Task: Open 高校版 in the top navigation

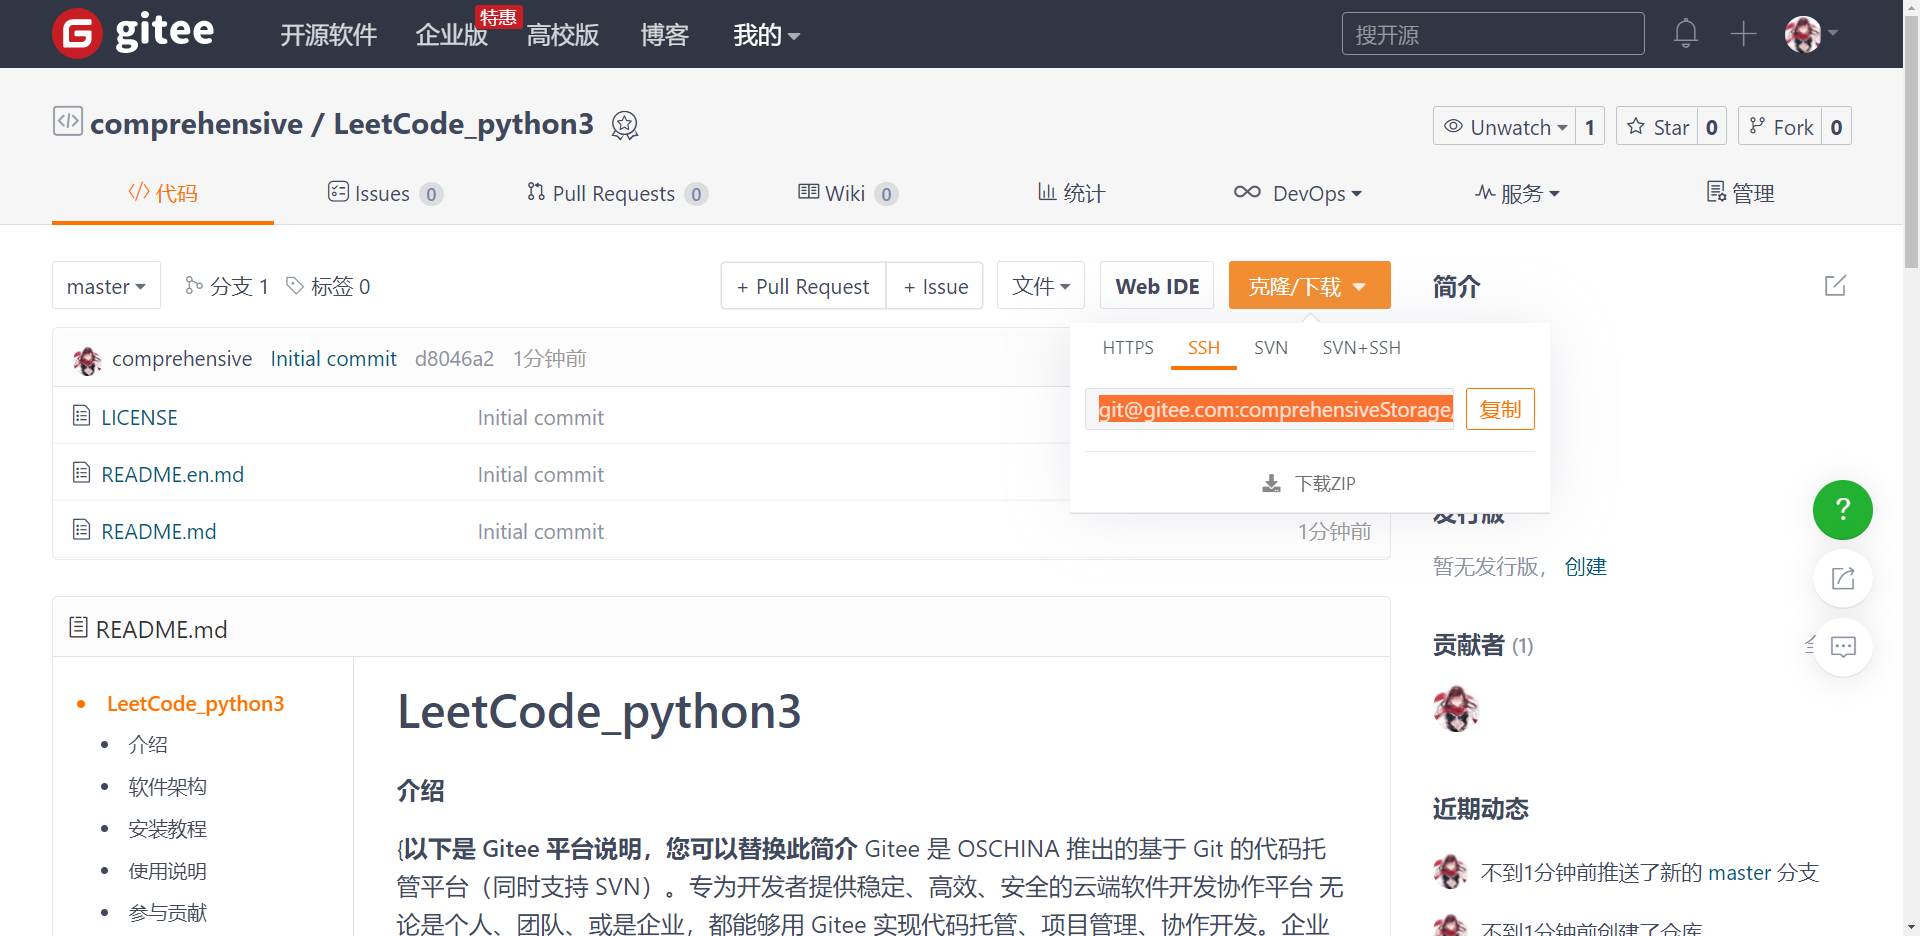Action: [563, 35]
